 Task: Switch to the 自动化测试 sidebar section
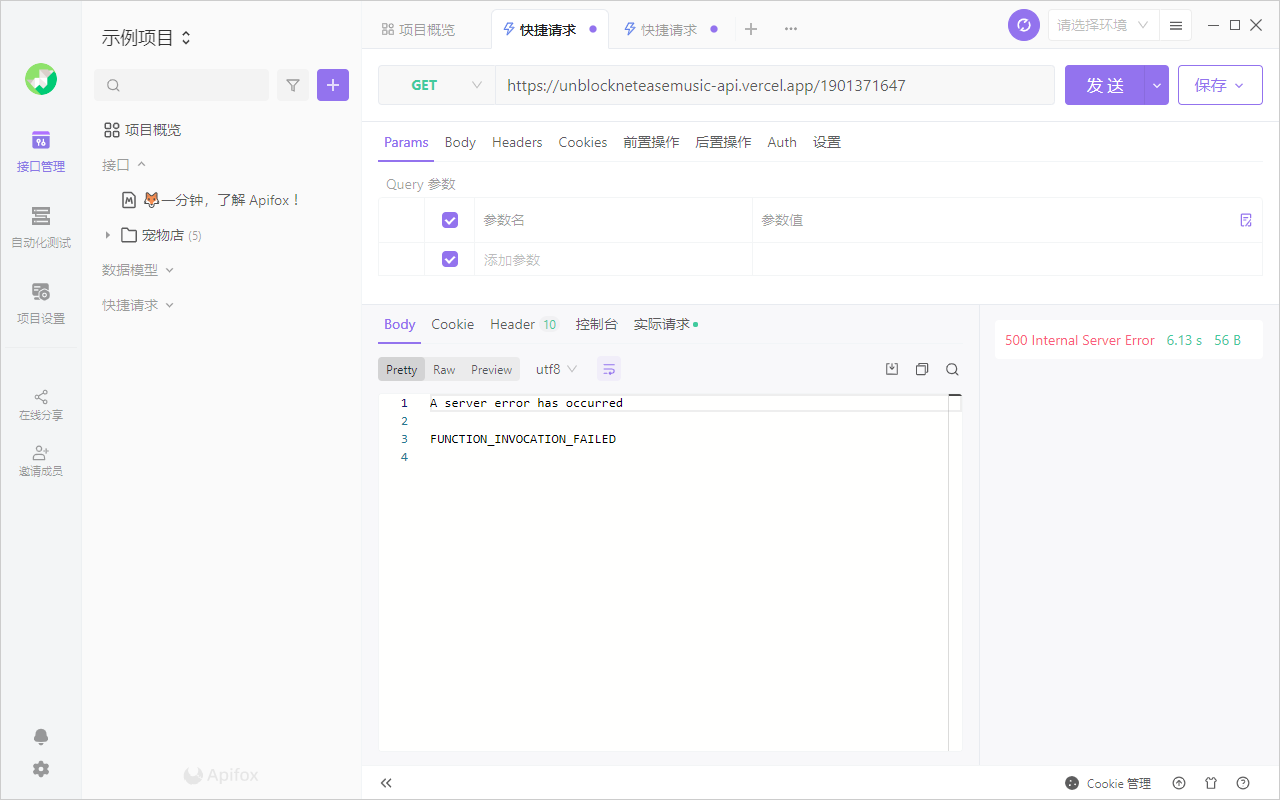(40, 228)
